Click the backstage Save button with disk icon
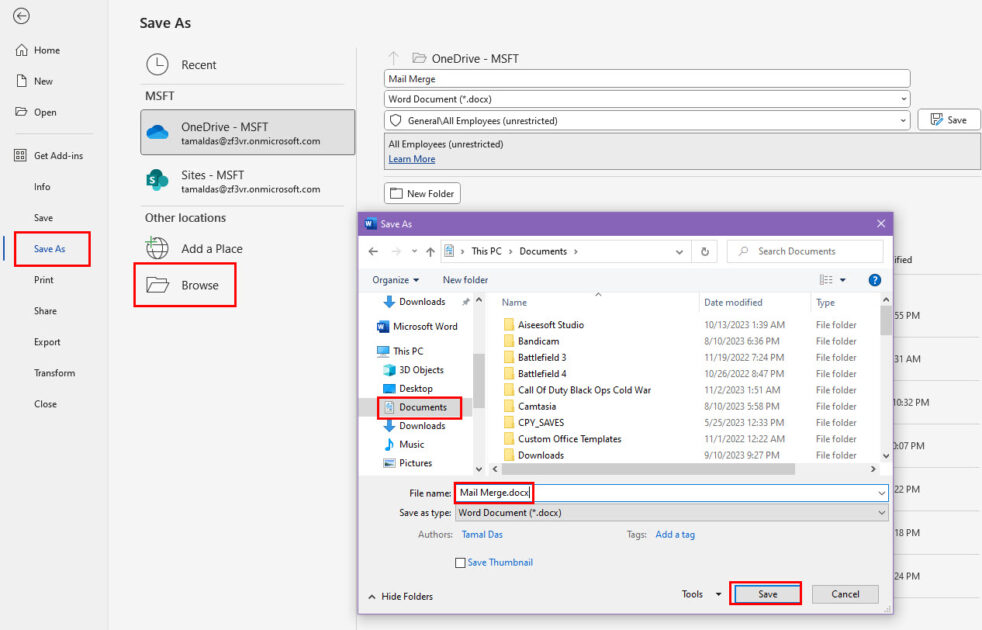The height and width of the screenshot is (630, 982). coord(948,120)
